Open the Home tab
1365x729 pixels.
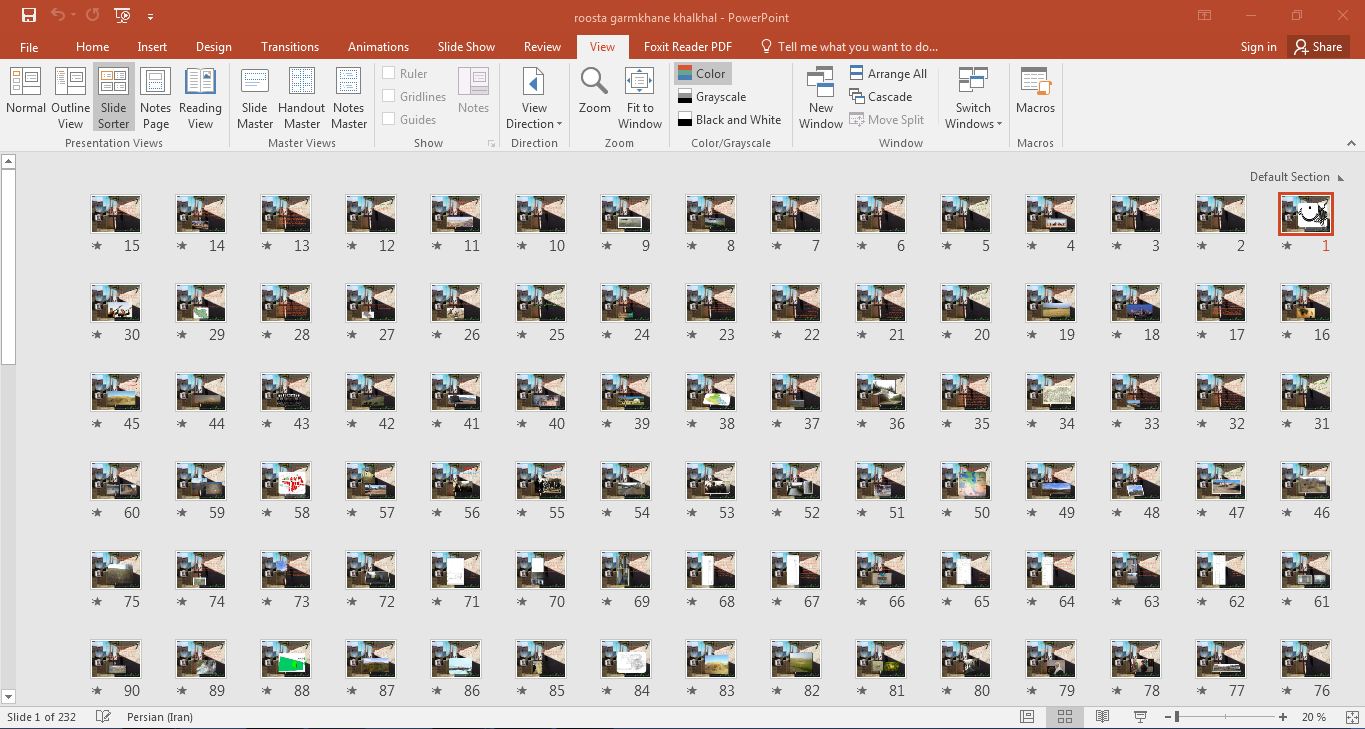coord(92,47)
